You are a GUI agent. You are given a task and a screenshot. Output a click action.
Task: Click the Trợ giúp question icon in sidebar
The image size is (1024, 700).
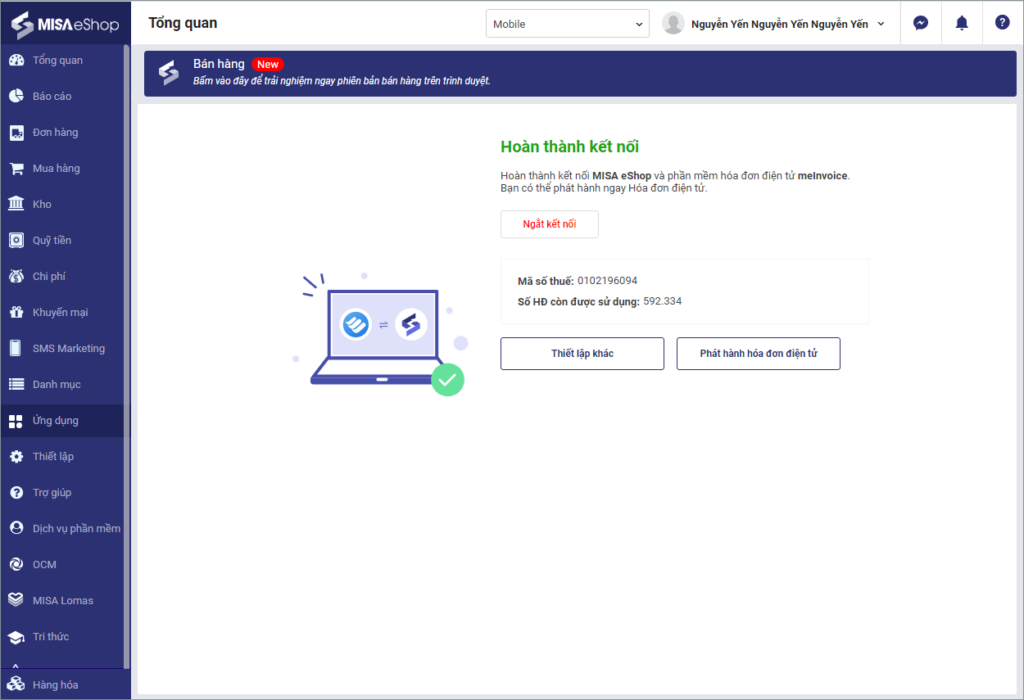point(16,492)
